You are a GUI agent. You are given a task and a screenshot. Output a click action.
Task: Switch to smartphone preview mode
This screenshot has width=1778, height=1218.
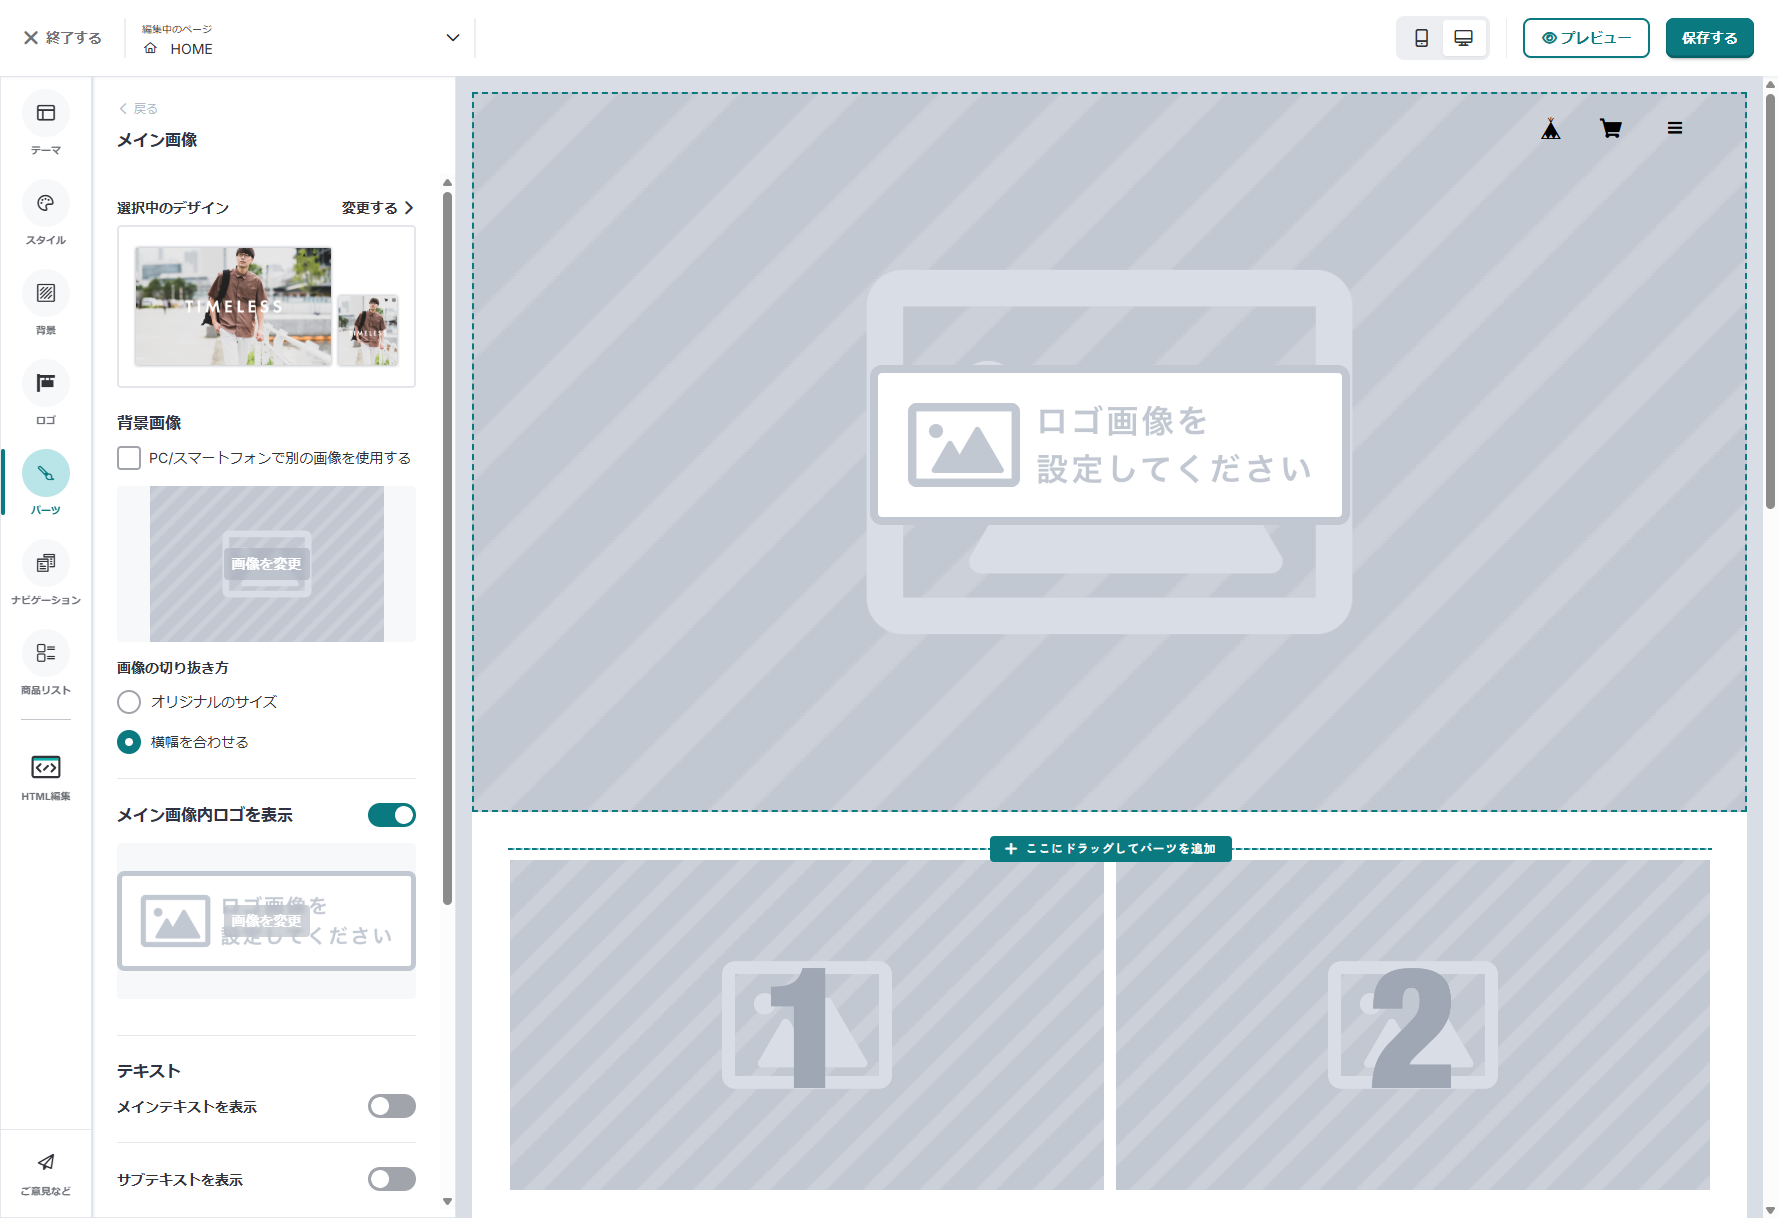(x=1421, y=38)
